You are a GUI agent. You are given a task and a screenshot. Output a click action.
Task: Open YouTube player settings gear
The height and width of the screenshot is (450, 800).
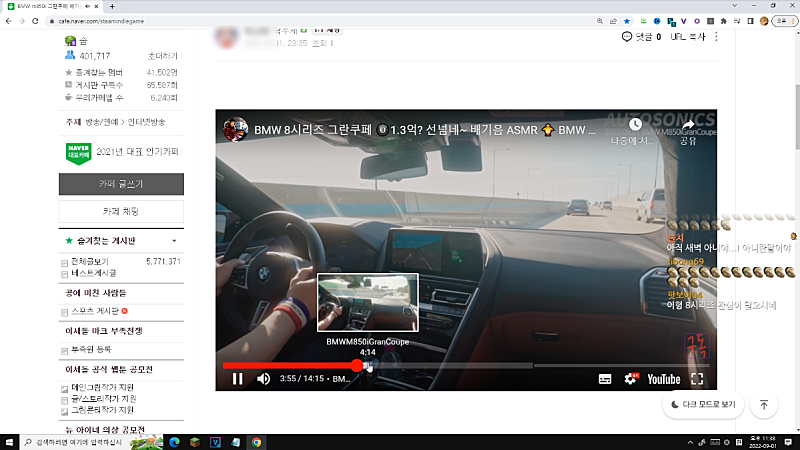631,379
